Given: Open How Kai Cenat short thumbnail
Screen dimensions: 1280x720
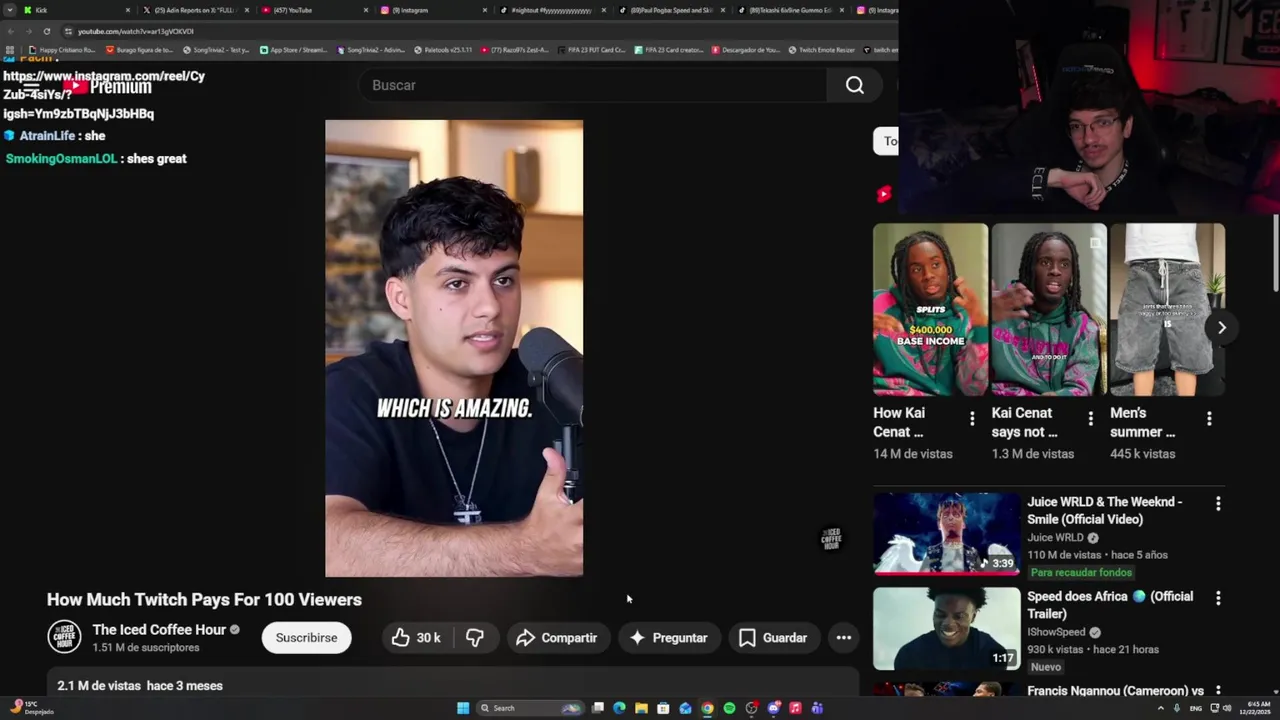Looking at the screenshot, I should click(930, 310).
